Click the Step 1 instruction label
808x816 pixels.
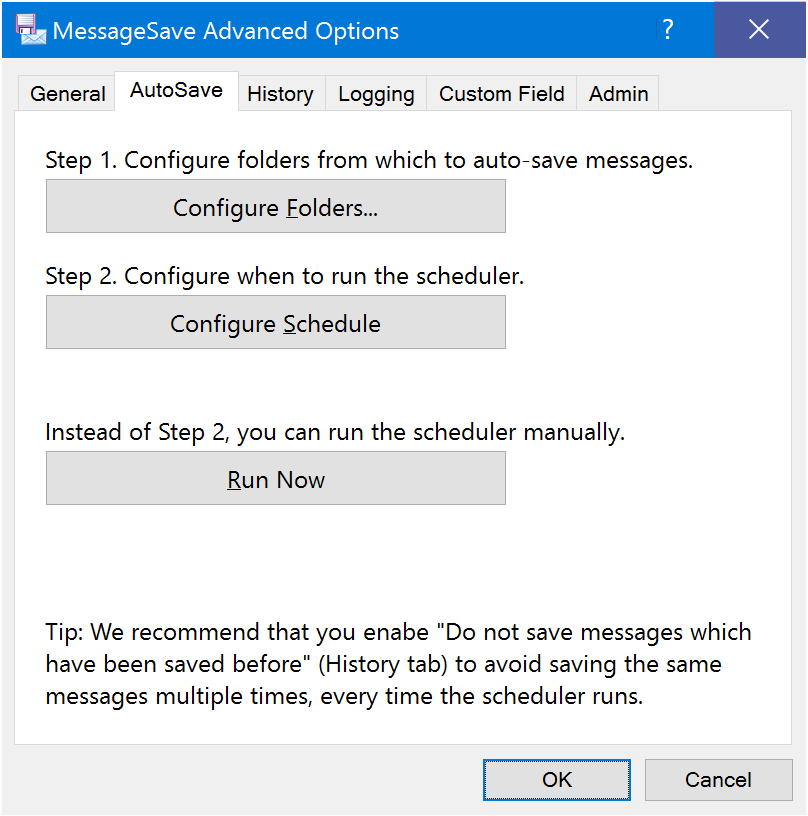tap(369, 160)
